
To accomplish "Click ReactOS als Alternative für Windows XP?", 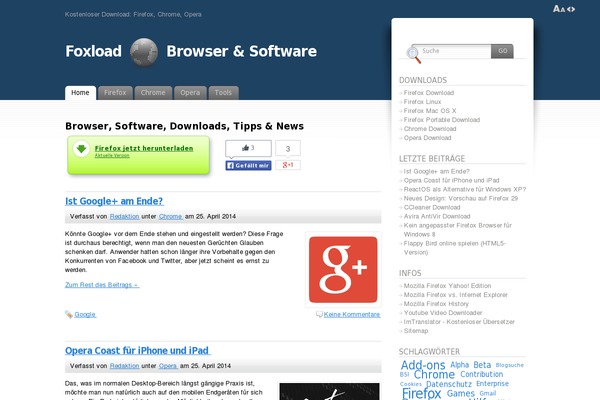I will pos(465,189).
